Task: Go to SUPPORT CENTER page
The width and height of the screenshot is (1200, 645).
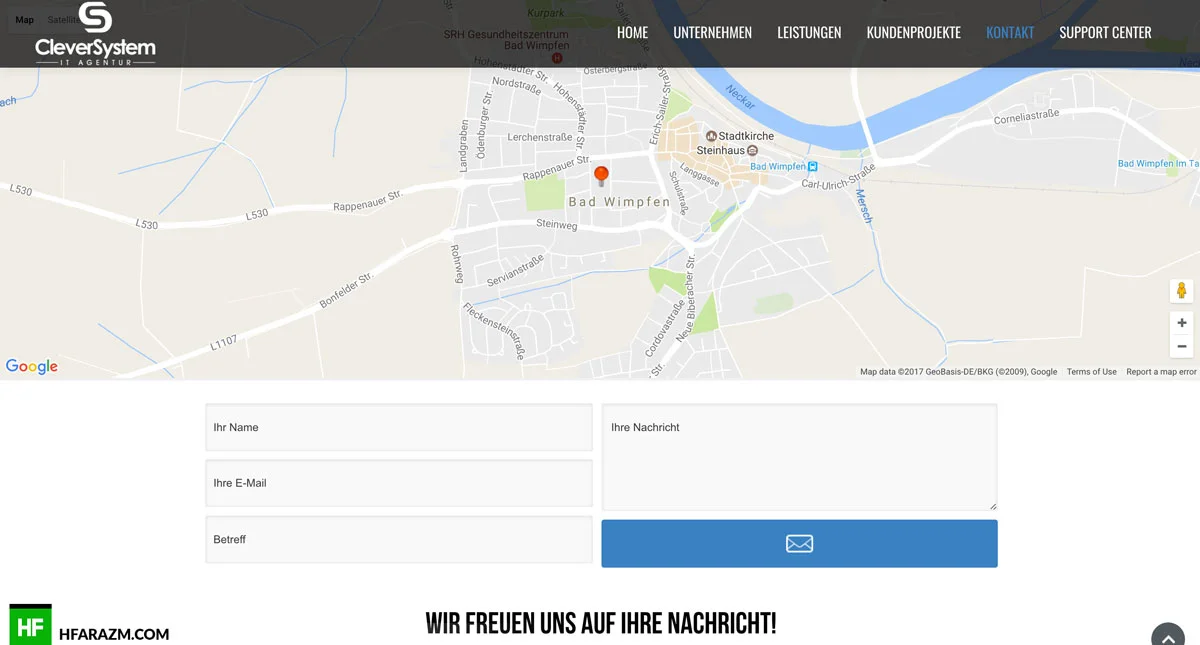Action: click(x=1105, y=33)
